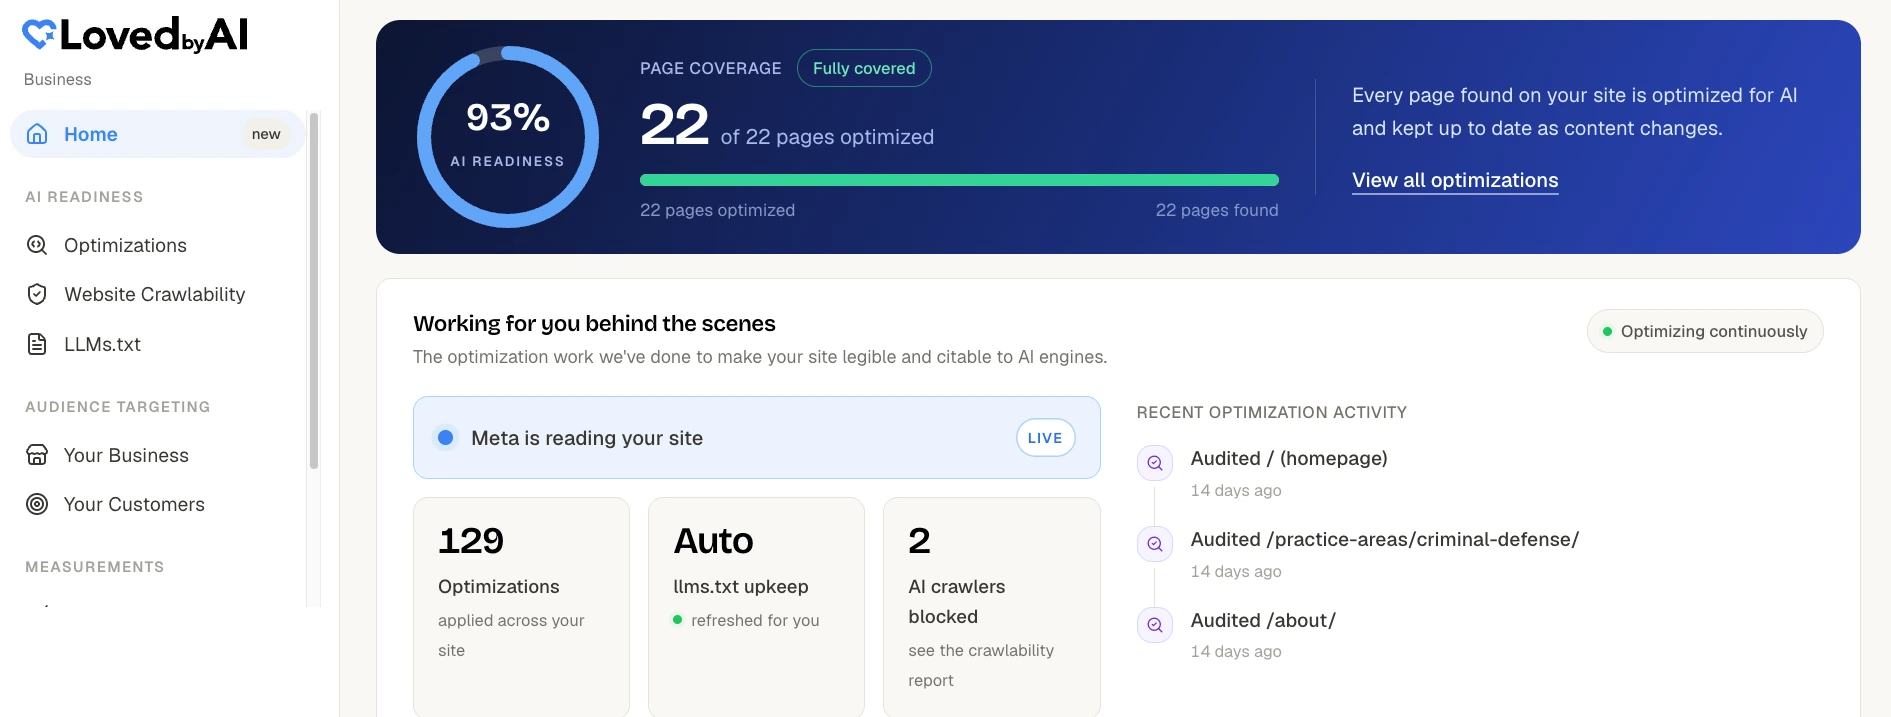The width and height of the screenshot is (1891, 717).
Task: Click the Optimizing continuously pill
Action: [1705, 331]
